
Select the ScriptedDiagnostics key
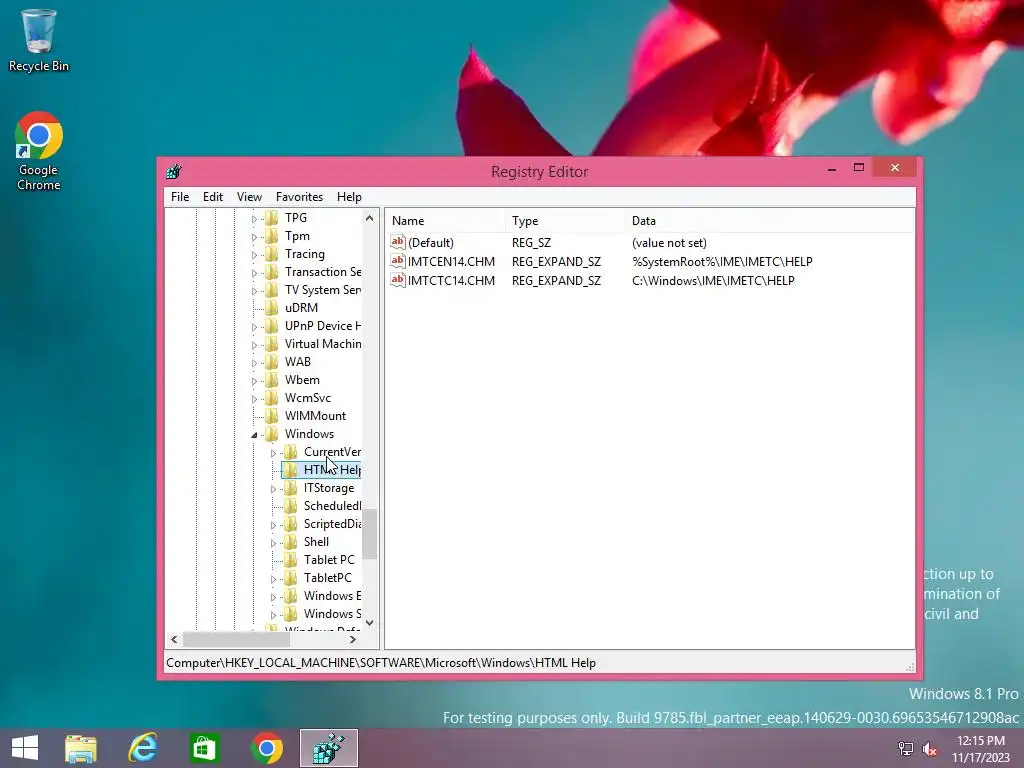point(332,524)
